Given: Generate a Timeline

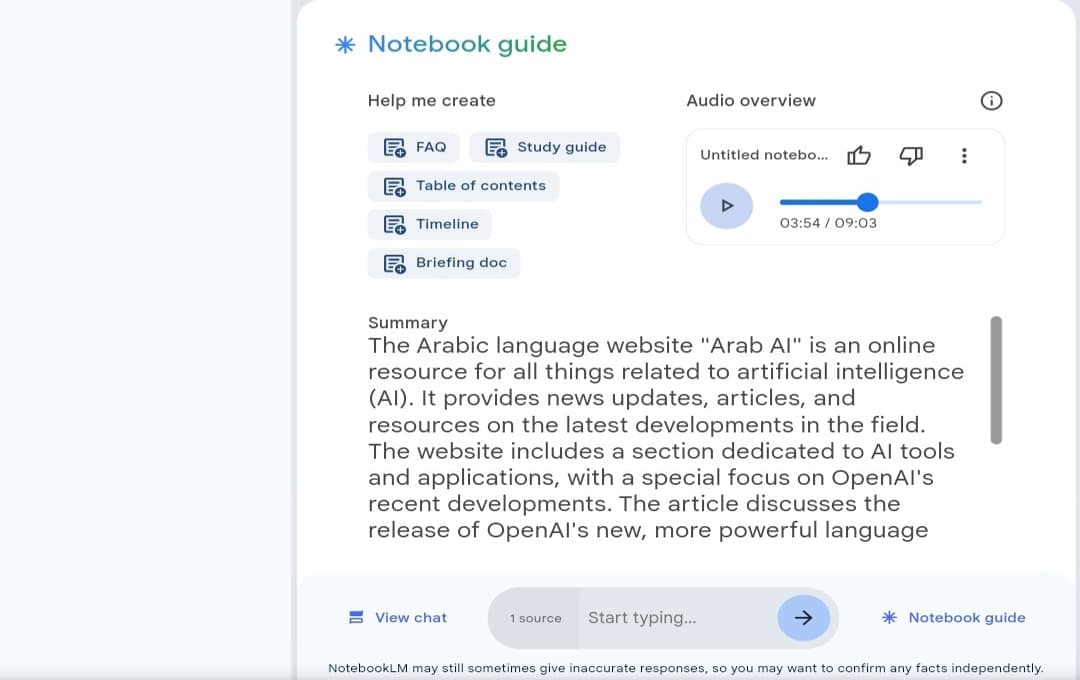Looking at the screenshot, I should coord(430,224).
